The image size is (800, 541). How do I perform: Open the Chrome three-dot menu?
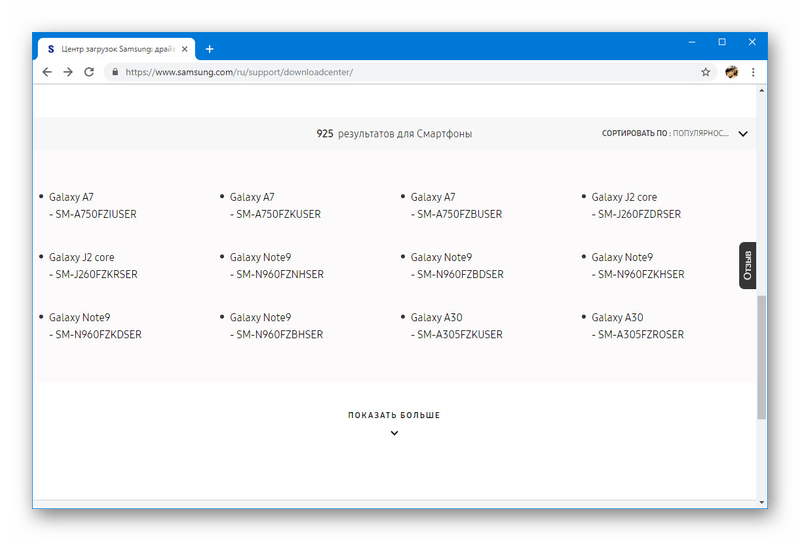[x=753, y=72]
